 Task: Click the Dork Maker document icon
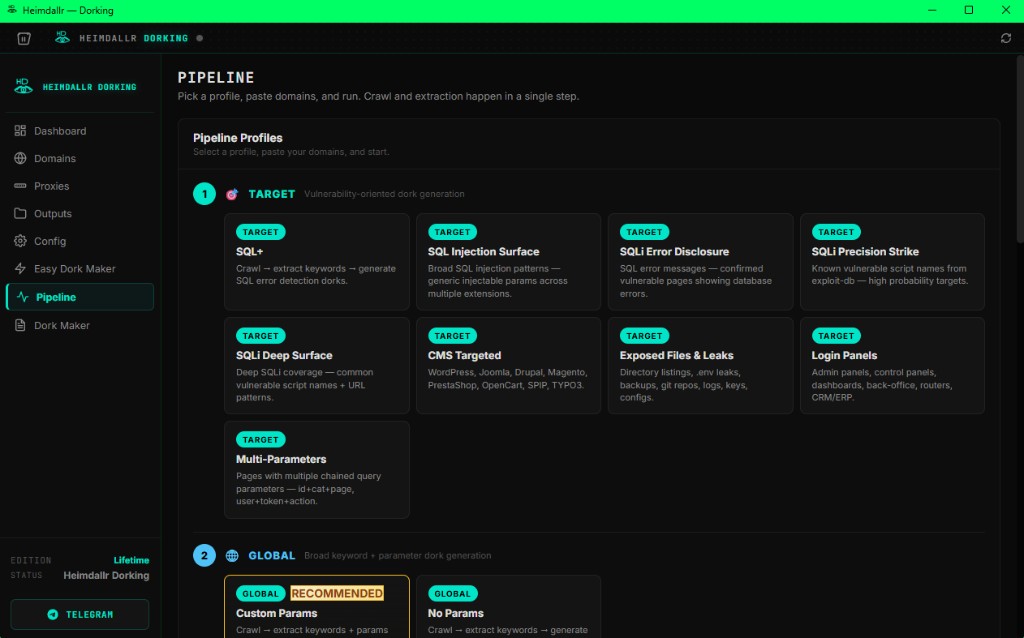click(x=20, y=325)
